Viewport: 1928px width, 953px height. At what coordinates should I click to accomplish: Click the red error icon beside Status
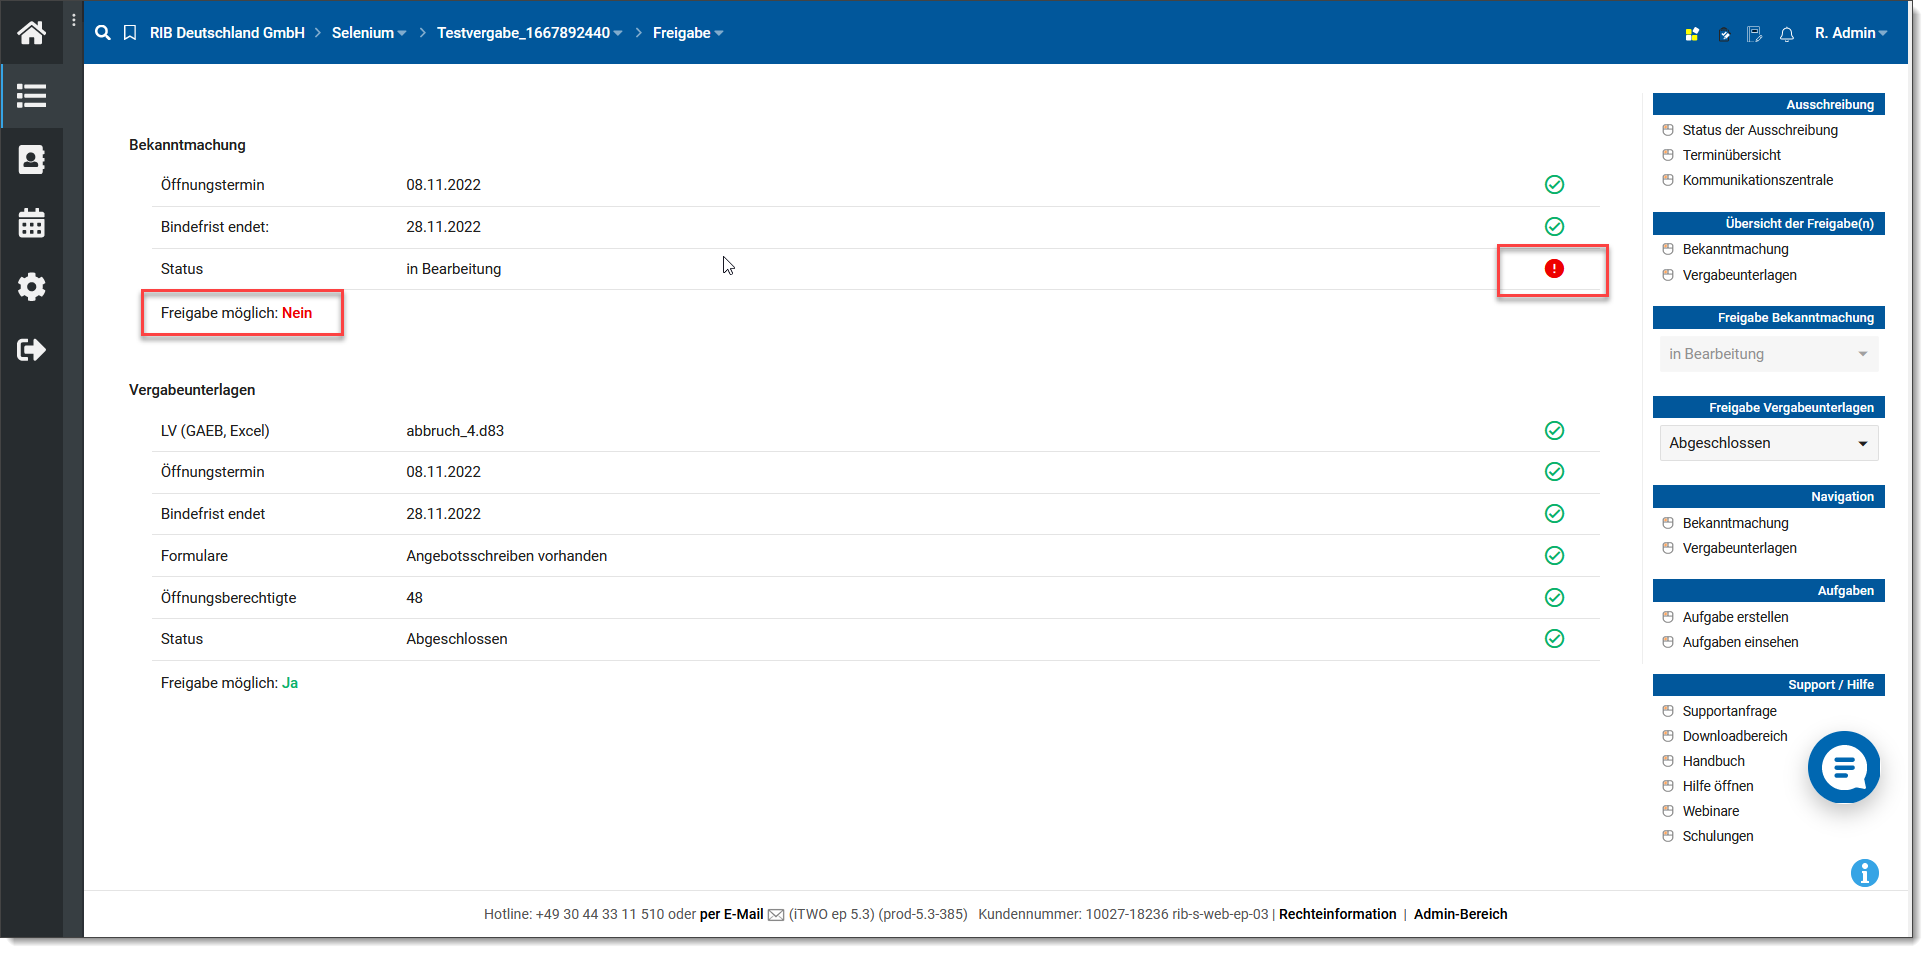point(1553,269)
